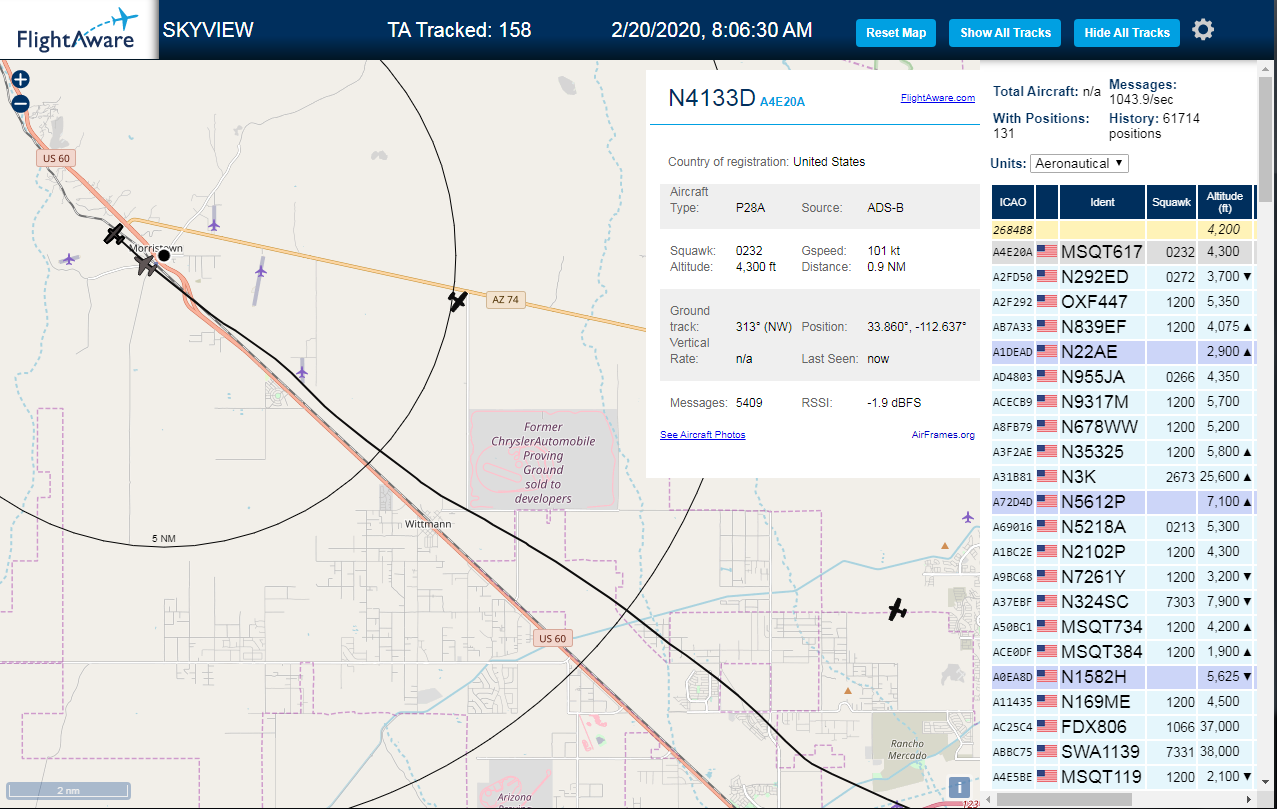This screenshot has height=809, width=1277.
Task: Select MSQT734 aircraft row
Action: coord(1123,627)
